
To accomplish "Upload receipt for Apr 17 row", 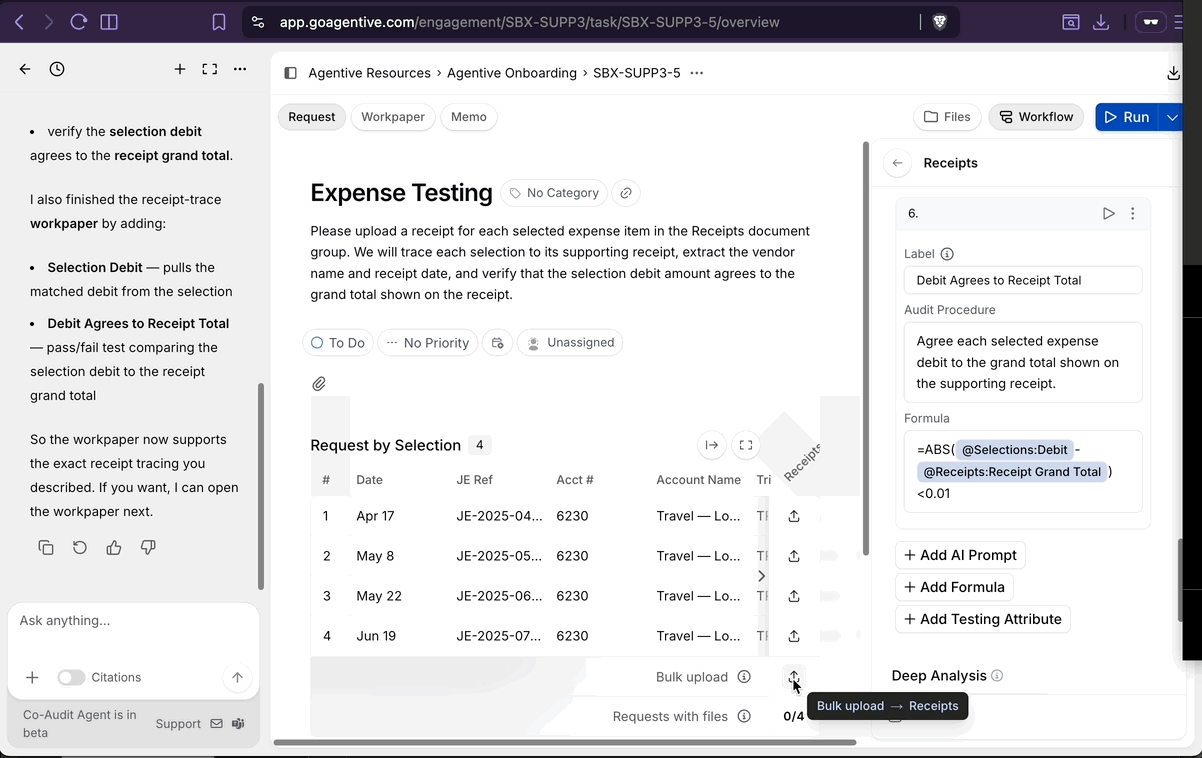I will click(794, 516).
